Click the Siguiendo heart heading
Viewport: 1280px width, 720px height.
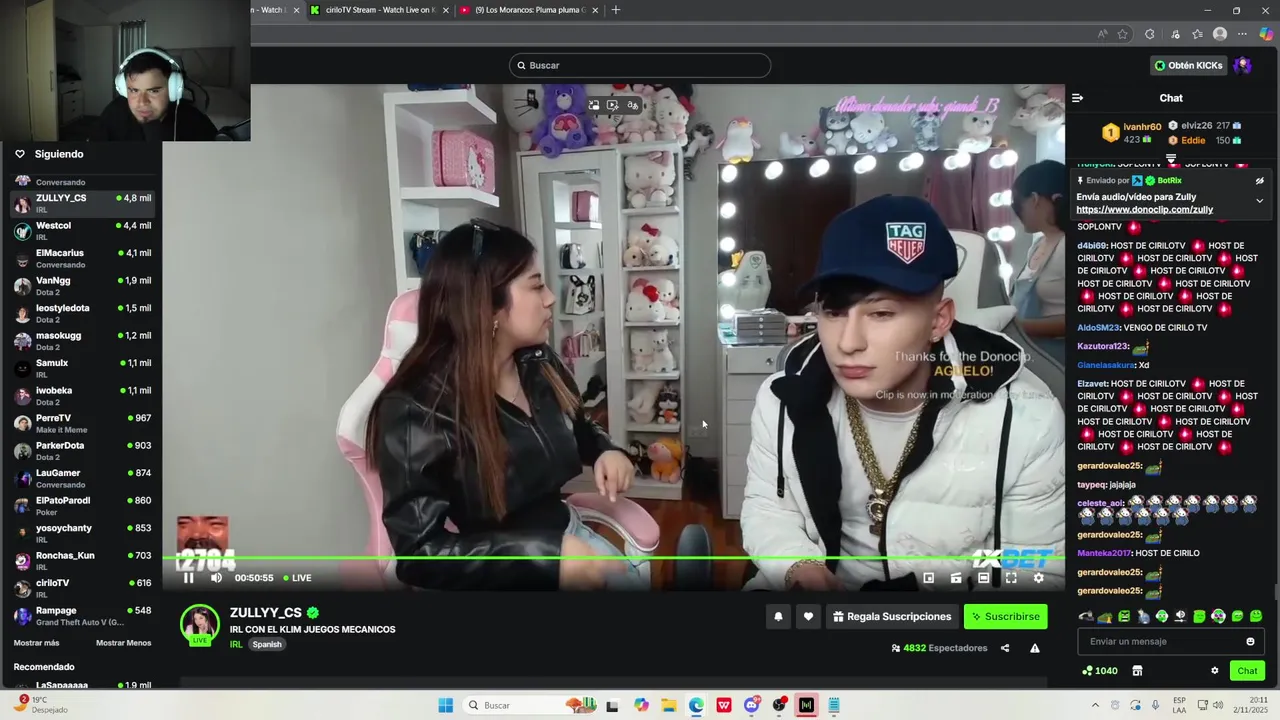pyautogui.click(x=49, y=154)
